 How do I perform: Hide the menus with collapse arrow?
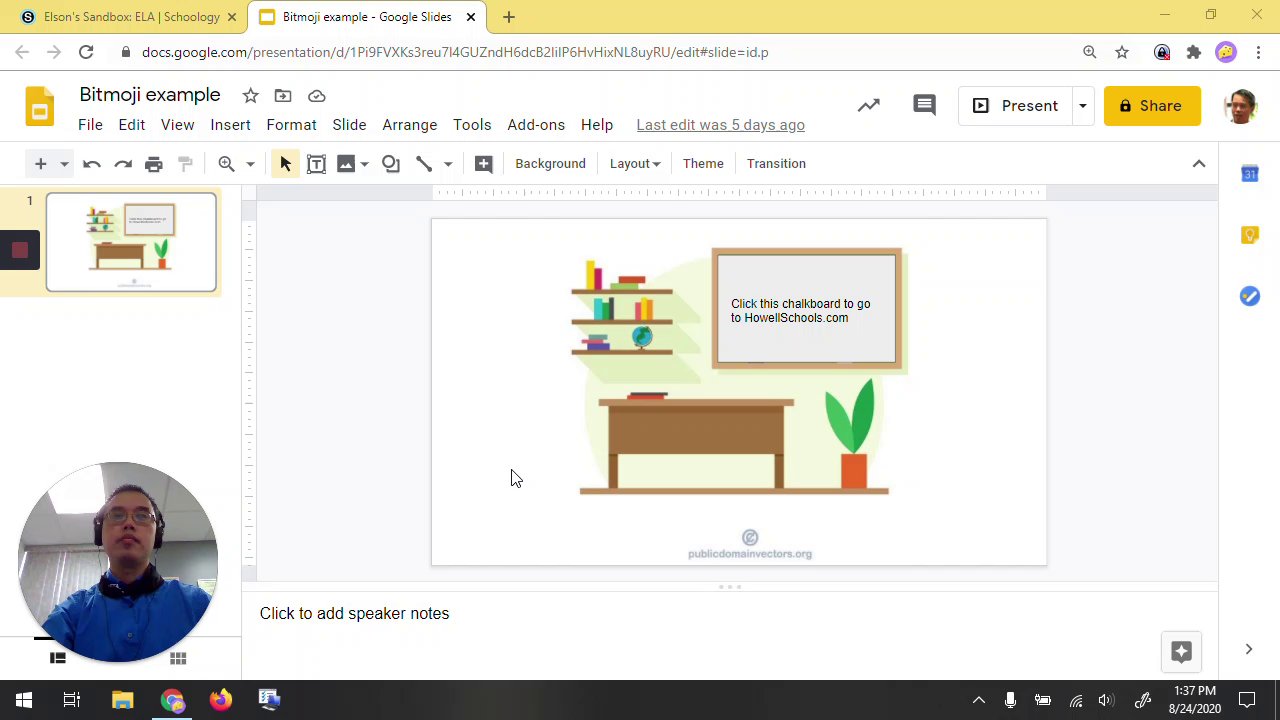[x=1199, y=163]
